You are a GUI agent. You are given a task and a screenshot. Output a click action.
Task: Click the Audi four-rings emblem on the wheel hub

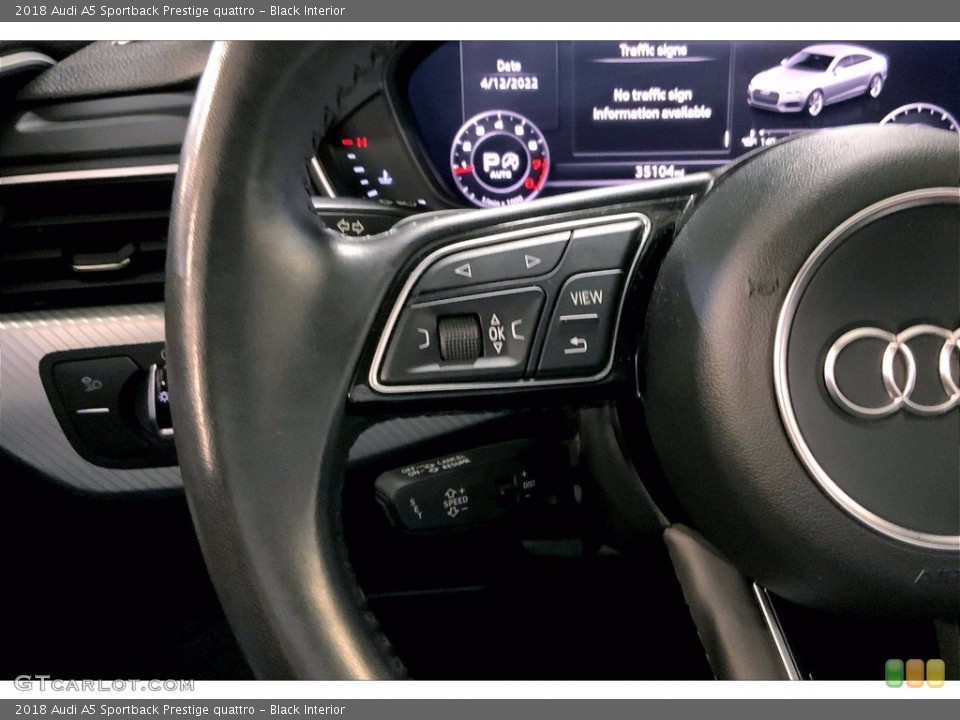893,370
